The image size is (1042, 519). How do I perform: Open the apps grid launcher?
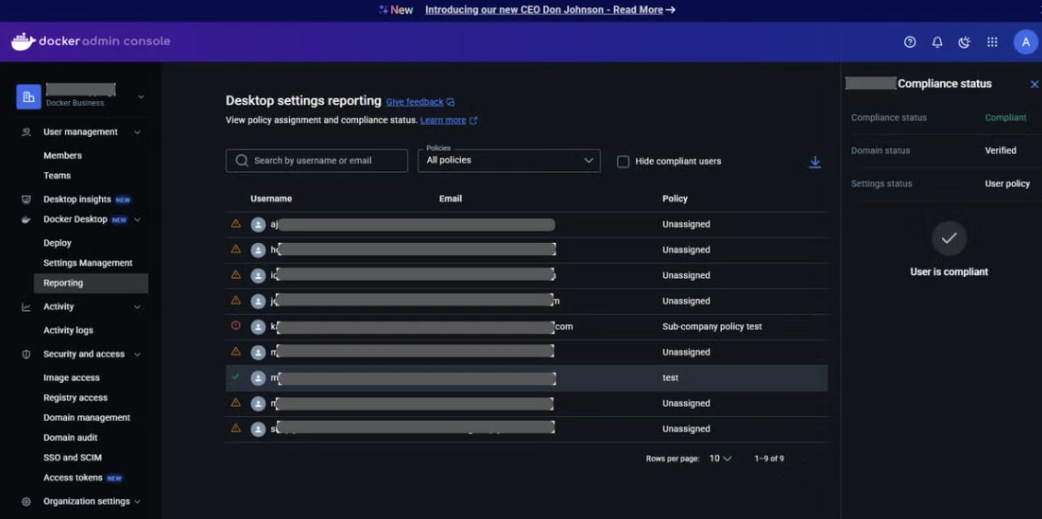point(992,42)
